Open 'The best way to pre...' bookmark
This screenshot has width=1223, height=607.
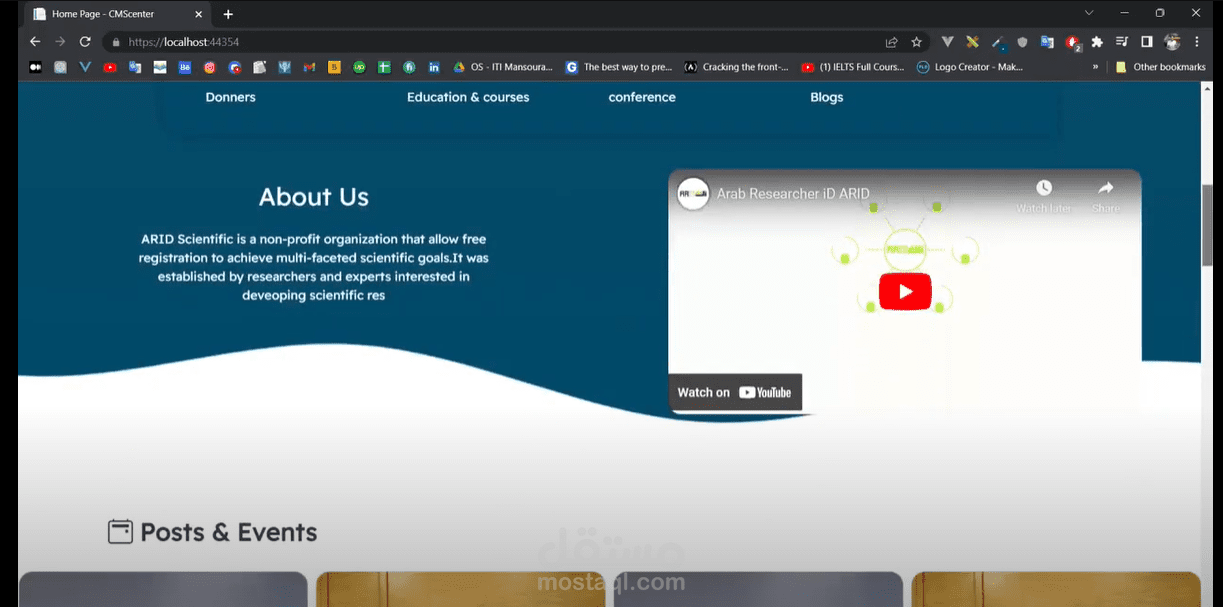(x=618, y=67)
